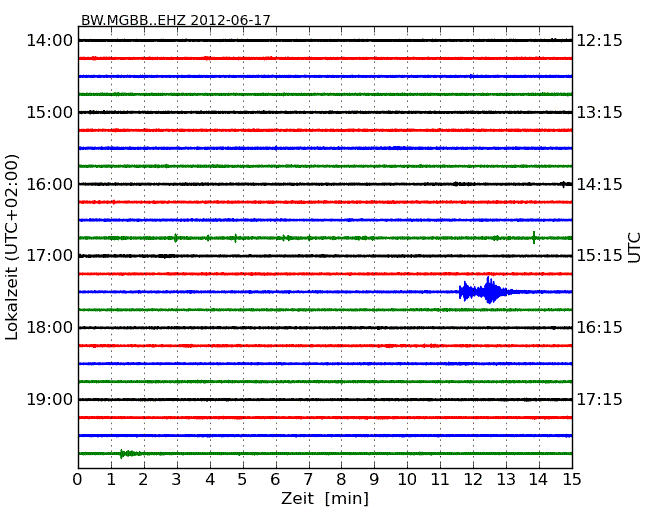Click the green spike near minute 3 at 16:45
The height and width of the screenshot is (520, 650).
click(x=176, y=238)
